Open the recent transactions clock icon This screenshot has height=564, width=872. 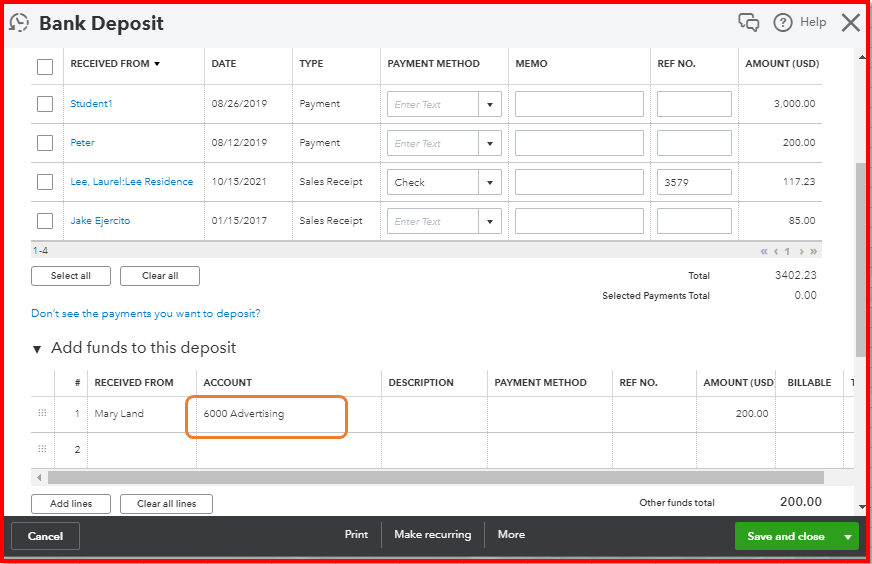click(19, 23)
